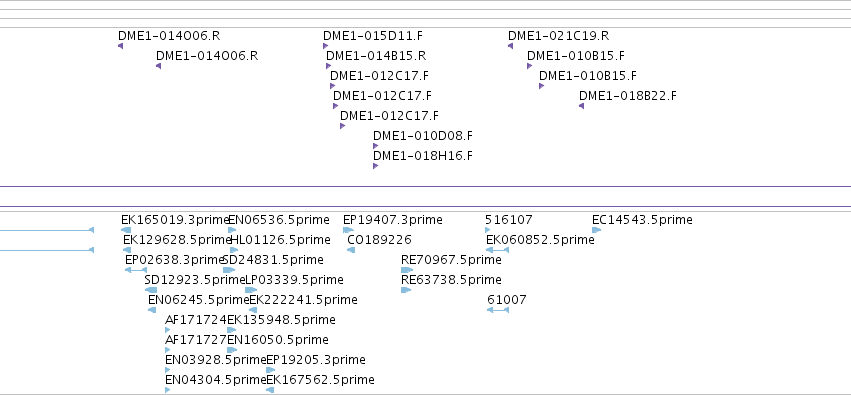Viewport: 851px width, 395px height.
Task: Select the EK135948.5prime label
Action: coord(281,320)
